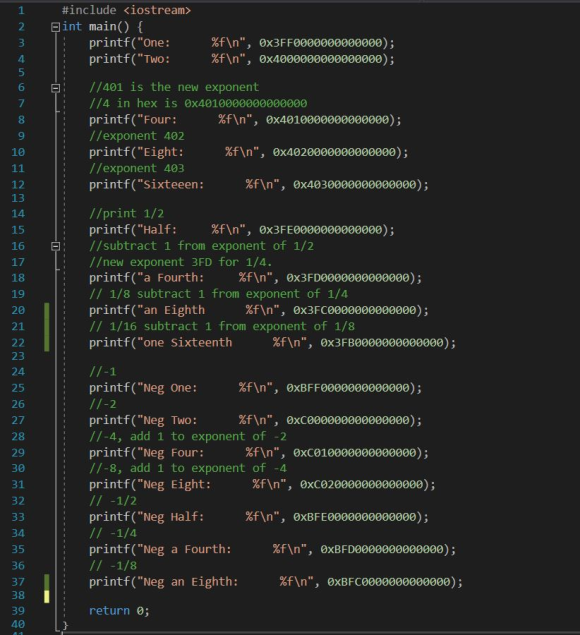Collapse the main function fold box

click(x=55, y=27)
